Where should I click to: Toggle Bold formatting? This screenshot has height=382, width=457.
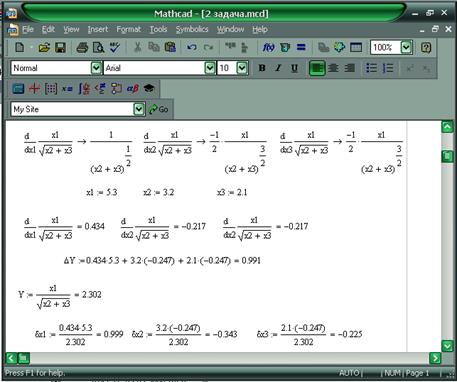[x=262, y=68]
